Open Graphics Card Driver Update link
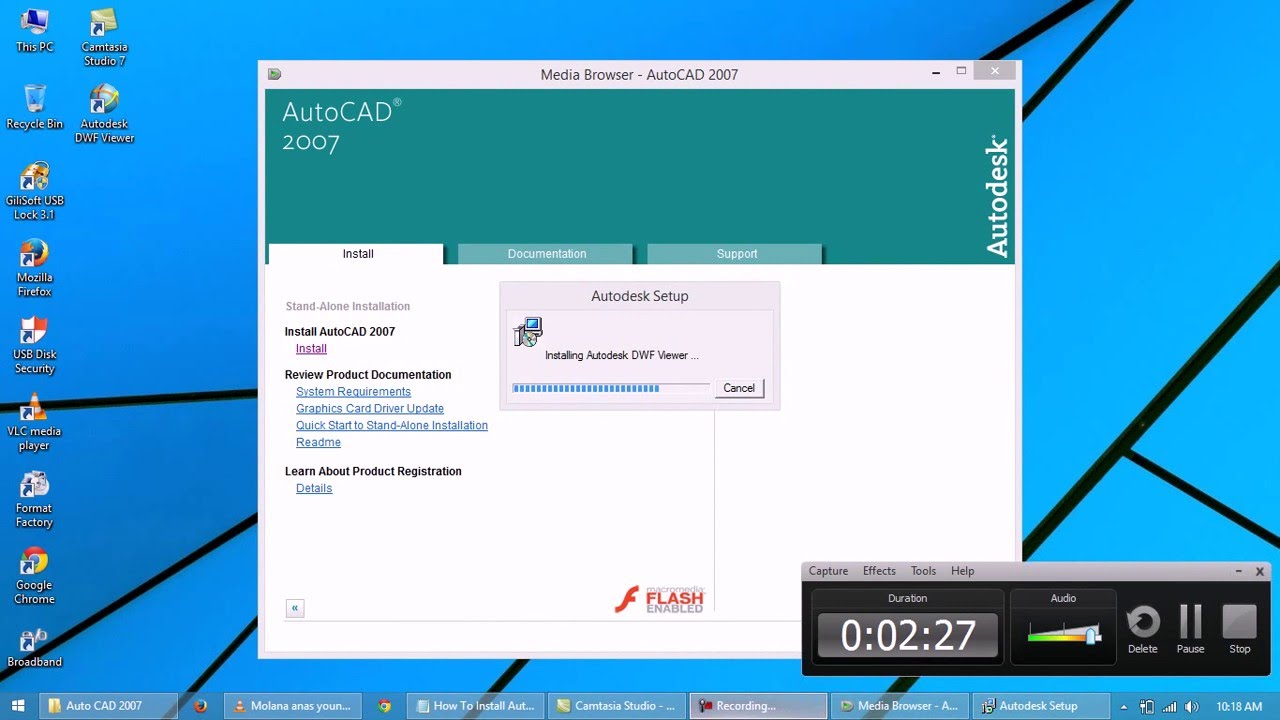Viewport: 1280px width, 720px height. point(370,409)
